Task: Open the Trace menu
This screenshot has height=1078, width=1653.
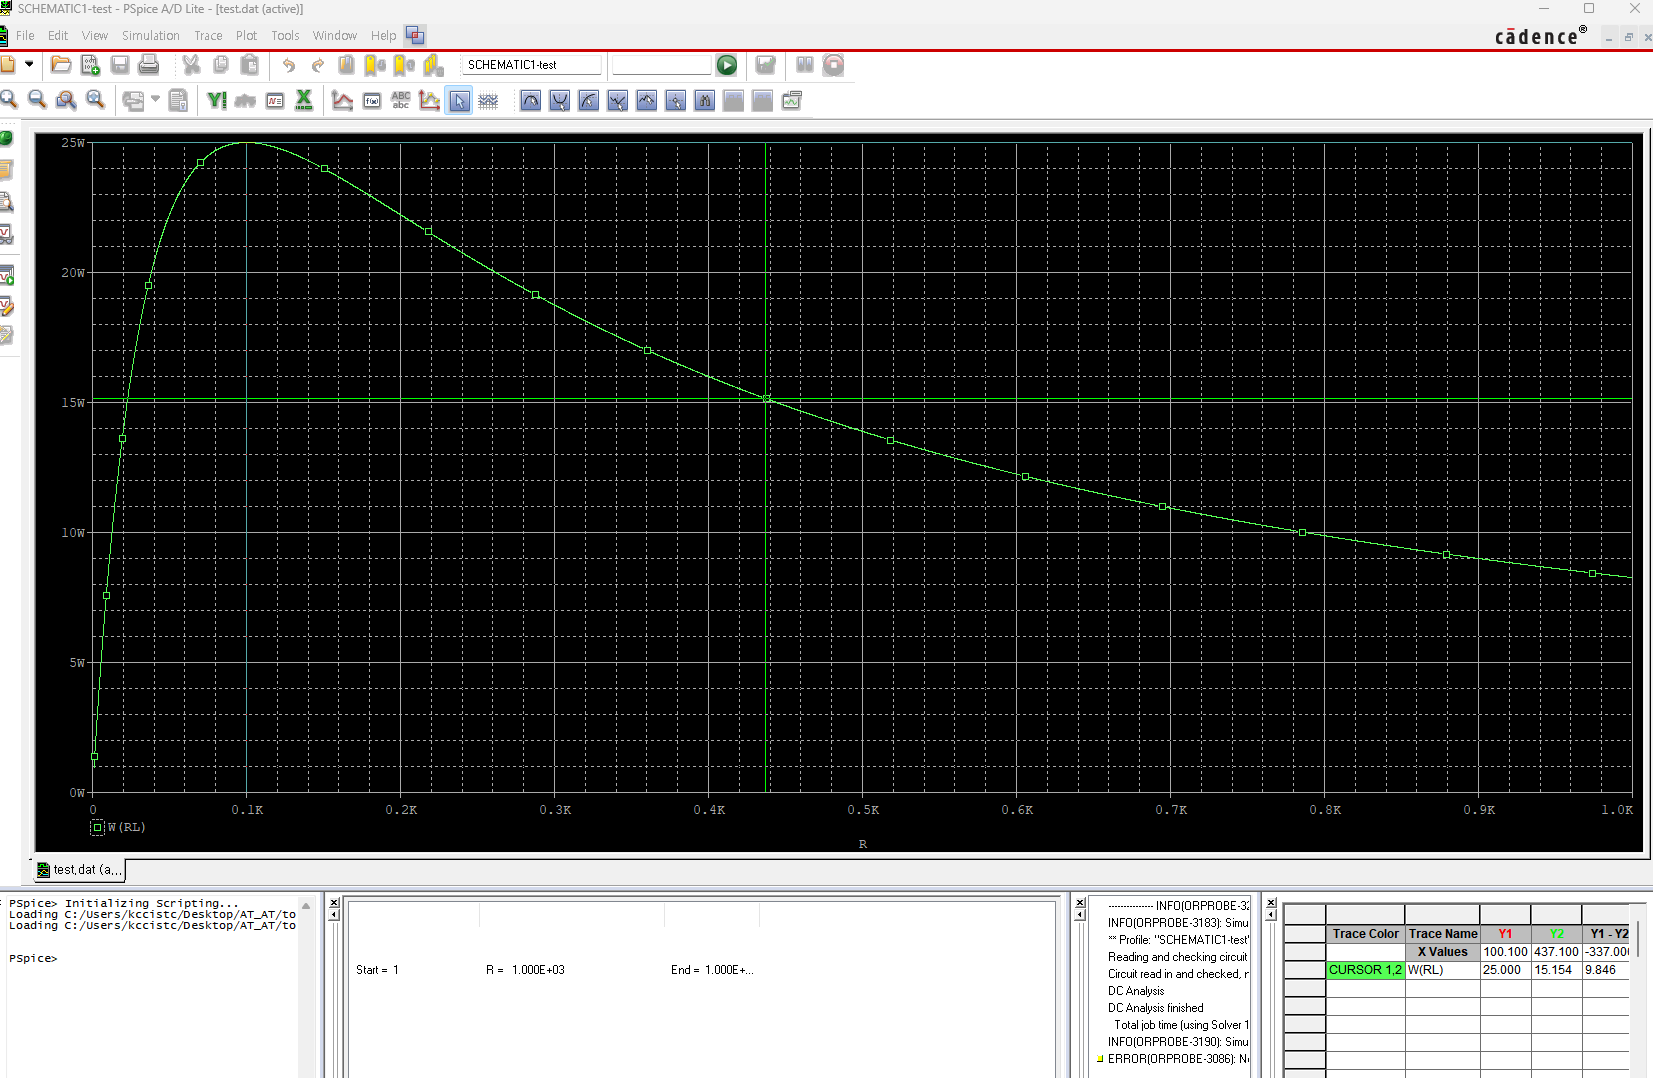Action: click(208, 36)
